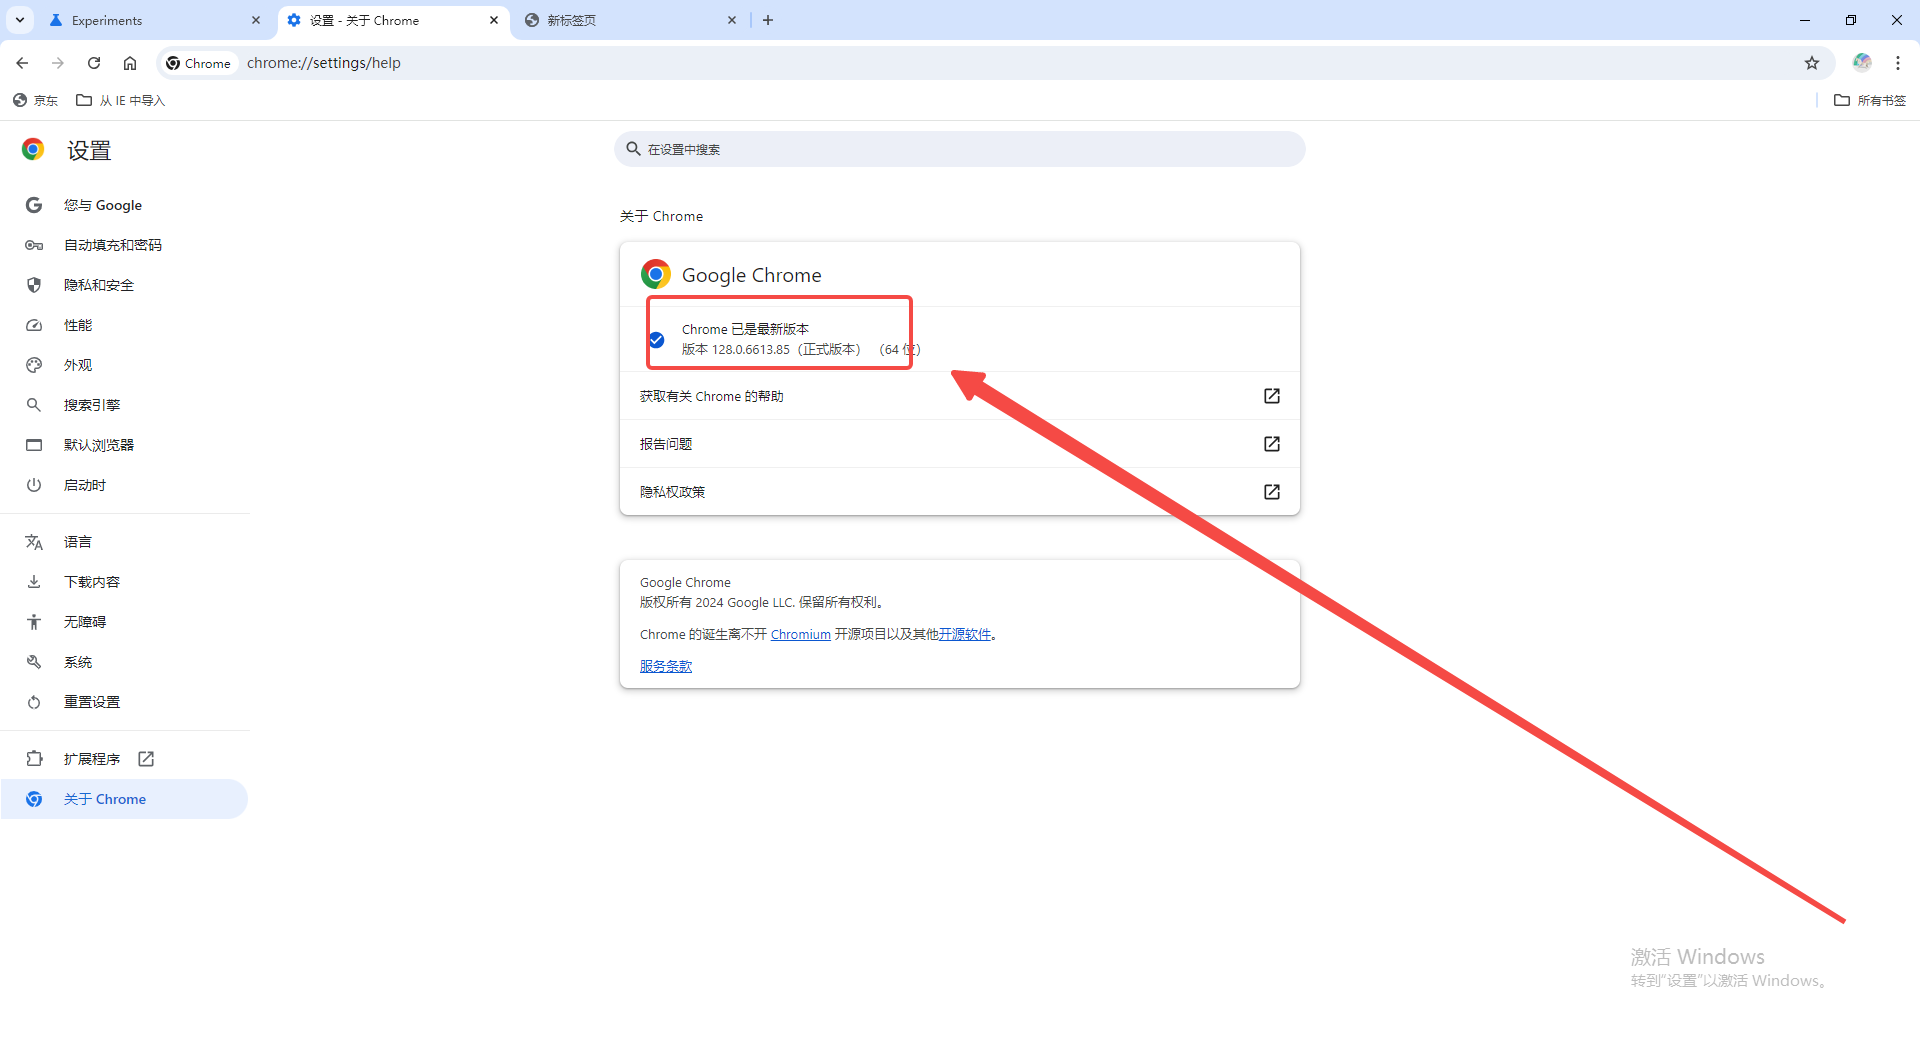The height and width of the screenshot is (1040, 1920).
Task: Click the 开源软件 hyperlink
Action: [x=964, y=634]
